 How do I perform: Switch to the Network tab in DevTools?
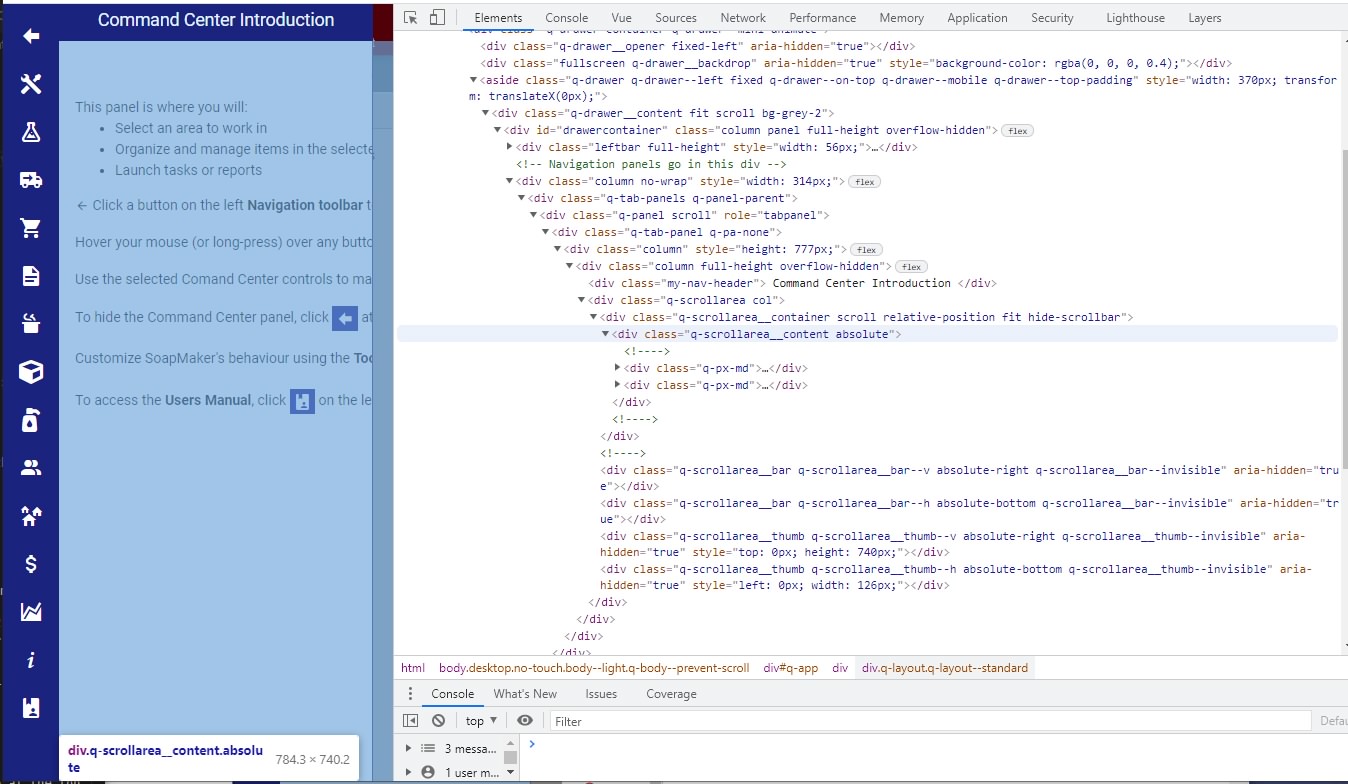[x=742, y=17]
